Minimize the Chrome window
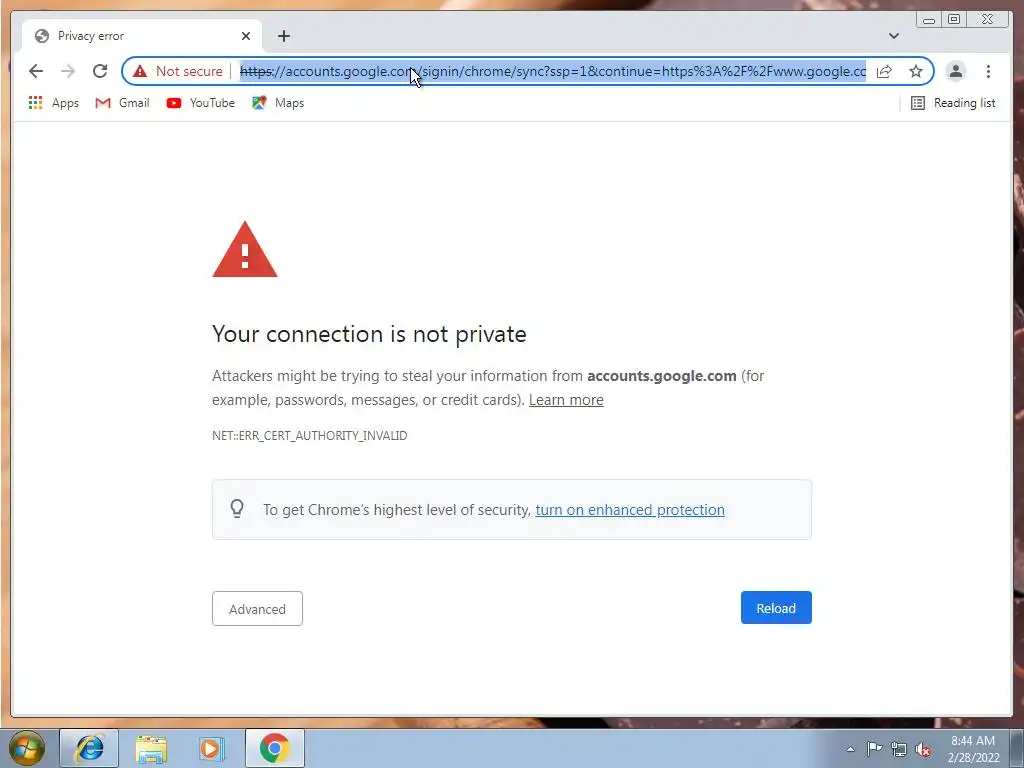Viewport: 1024px width, 768px height. tap(929, 20)
